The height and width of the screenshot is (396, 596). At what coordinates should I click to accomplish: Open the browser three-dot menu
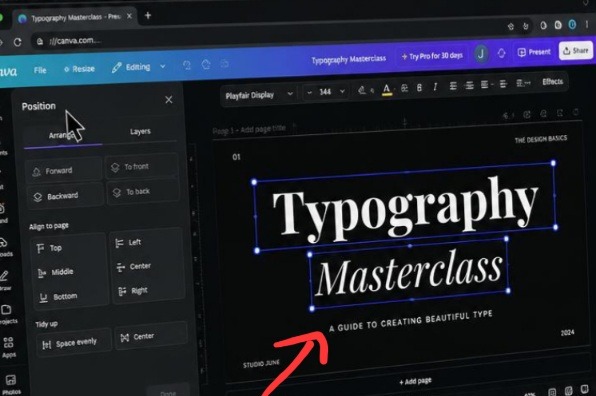point(588,24)
